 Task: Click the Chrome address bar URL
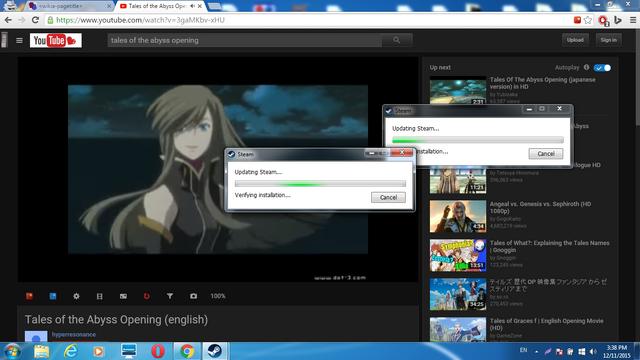pos(140,20)
